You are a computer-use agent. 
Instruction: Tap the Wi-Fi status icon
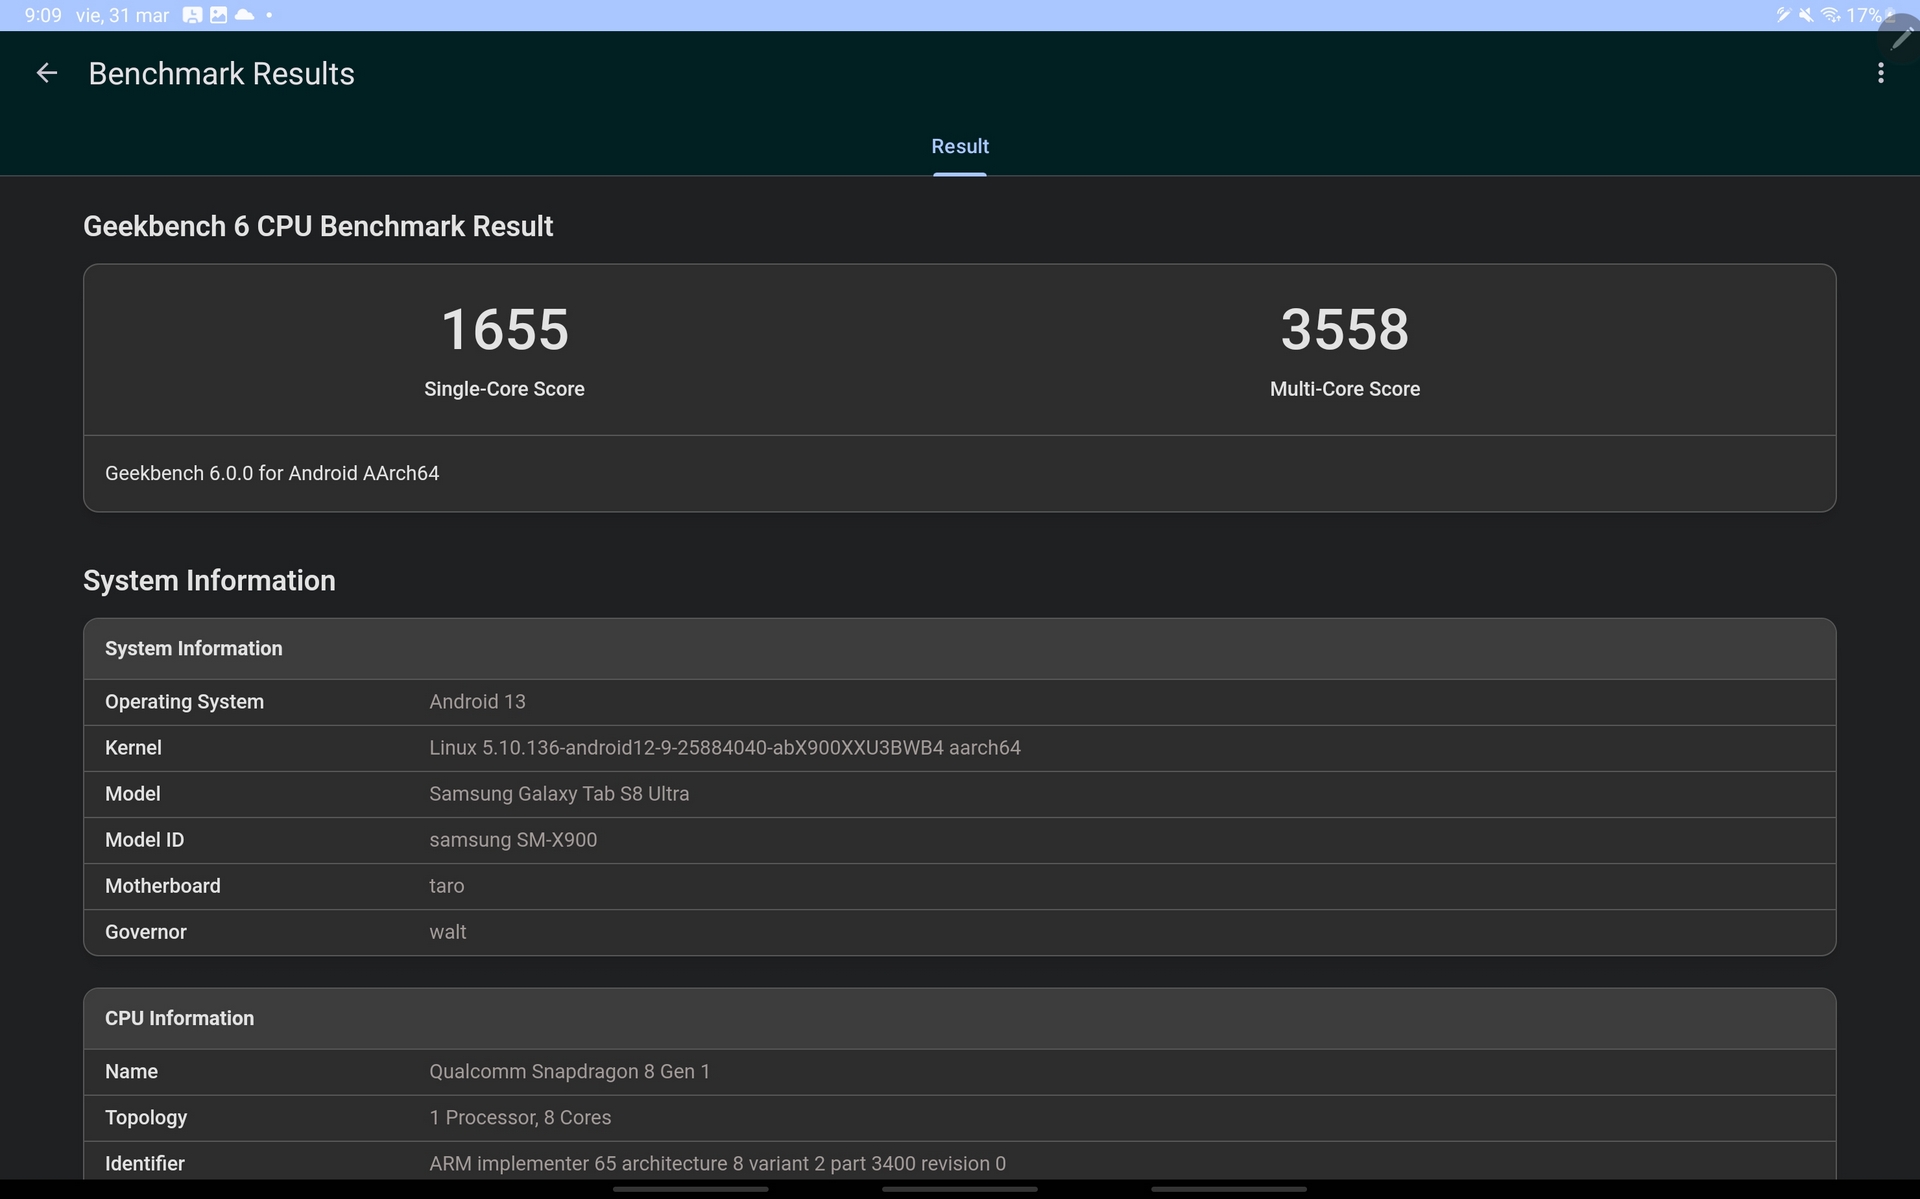1830,15
